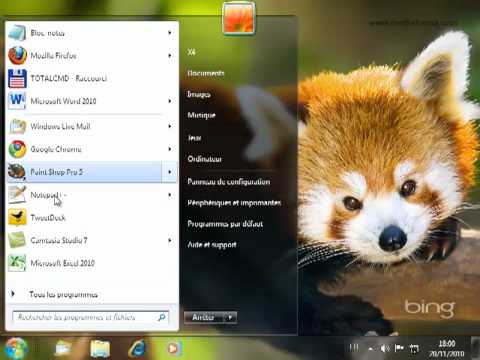Viewport: 480px width, 360px height.
Task: Click the Windows Live Mail icon
Action: point(17,126)
